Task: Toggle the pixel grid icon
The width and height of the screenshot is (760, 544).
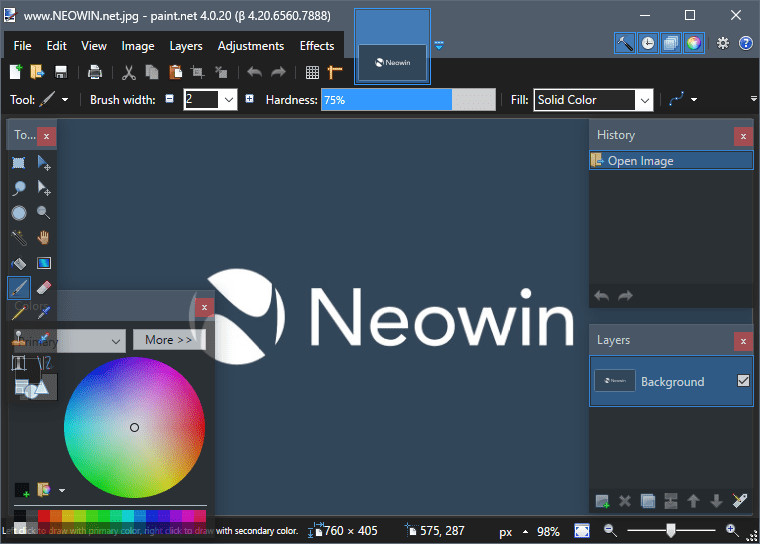Action: click(x=312, y=72)
